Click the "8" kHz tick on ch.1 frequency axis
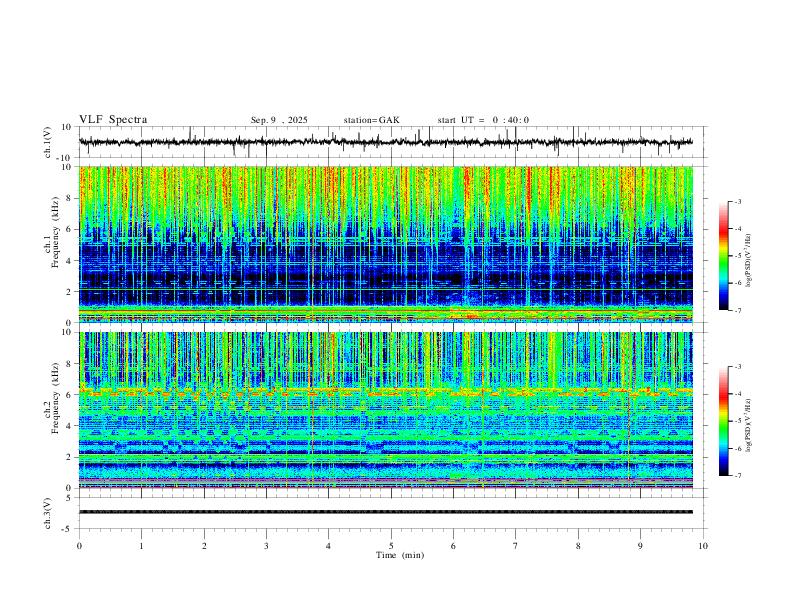Image resolution: width=792 pixels, height=612 pixels. [x=69, y=198]
